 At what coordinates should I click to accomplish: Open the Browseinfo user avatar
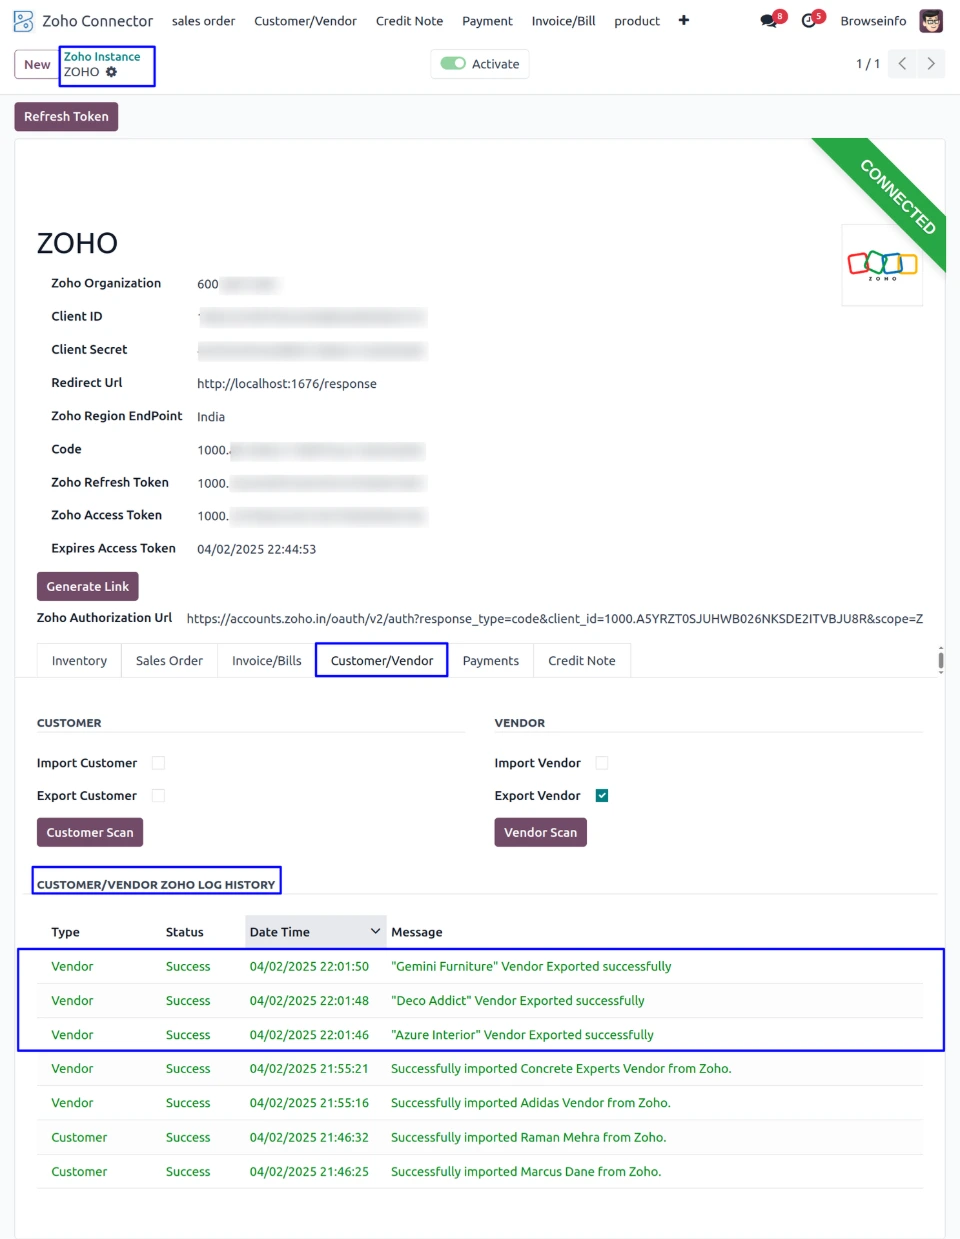tap(931, 21)
